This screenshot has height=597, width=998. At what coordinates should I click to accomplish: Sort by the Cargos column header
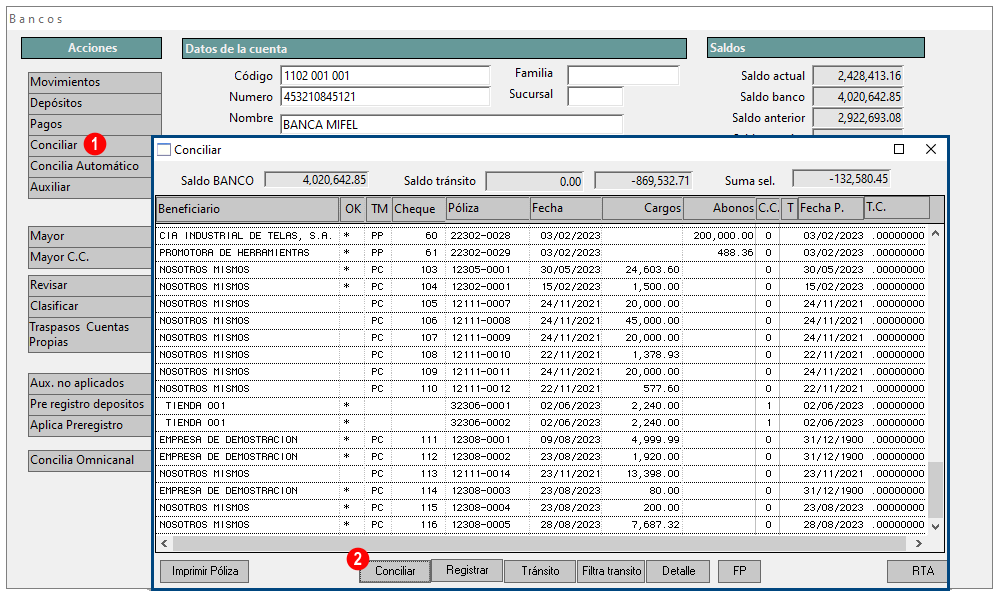click(642, 209)
